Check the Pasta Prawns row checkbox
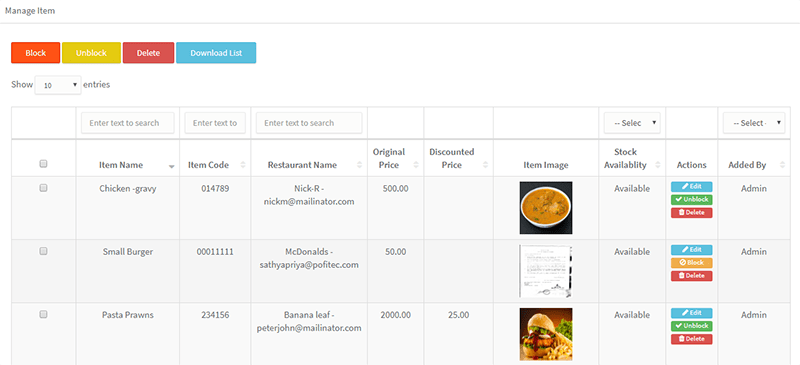Screen dimensions: 800x365 click(x=43, y=314)
